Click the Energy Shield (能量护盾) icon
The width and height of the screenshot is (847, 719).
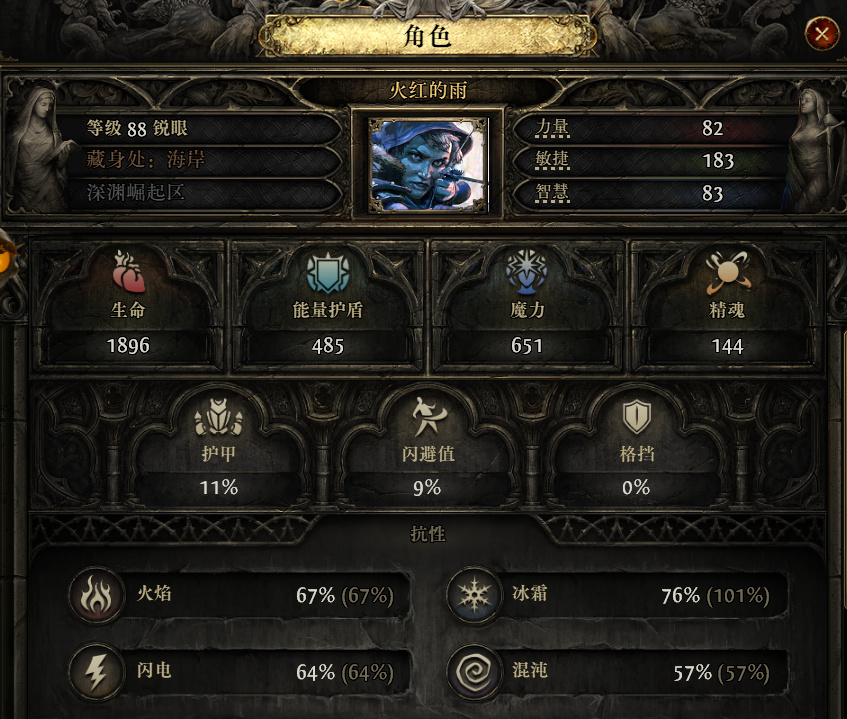pos(328,272)
